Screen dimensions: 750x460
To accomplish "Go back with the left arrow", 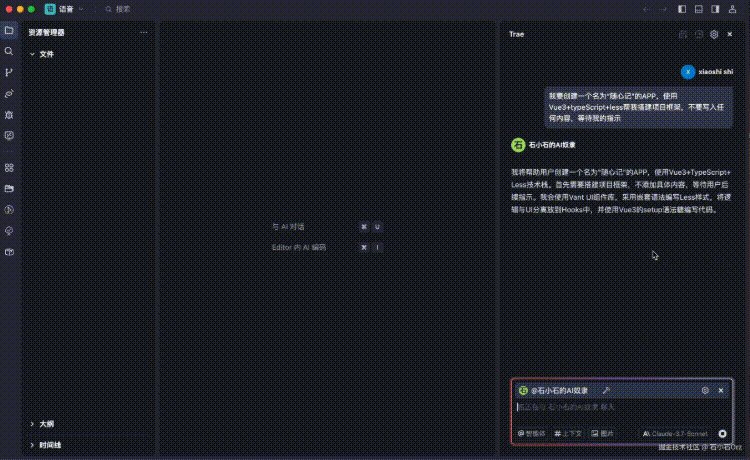I will pos(647,9).
